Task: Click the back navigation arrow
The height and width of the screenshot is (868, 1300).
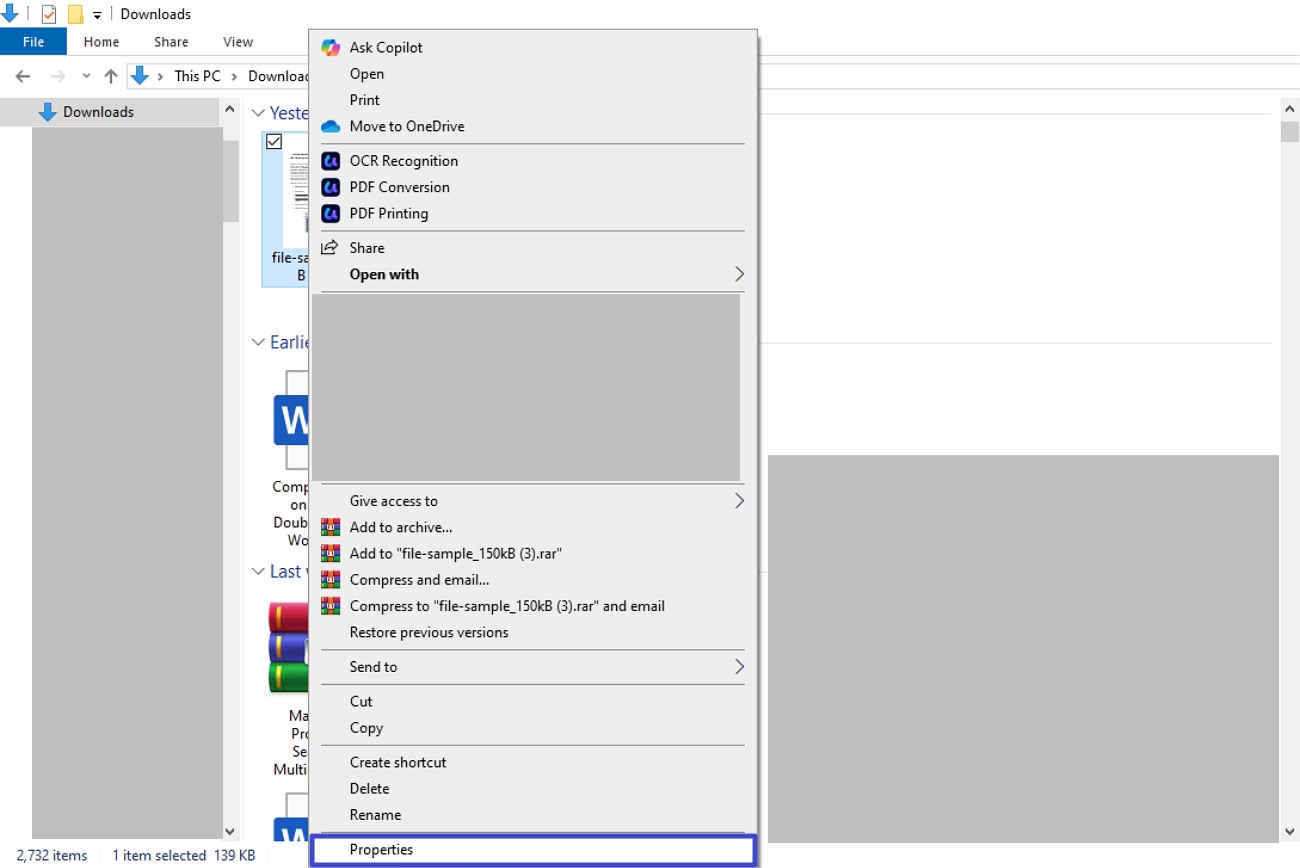Action: click(x=22, y=75)
